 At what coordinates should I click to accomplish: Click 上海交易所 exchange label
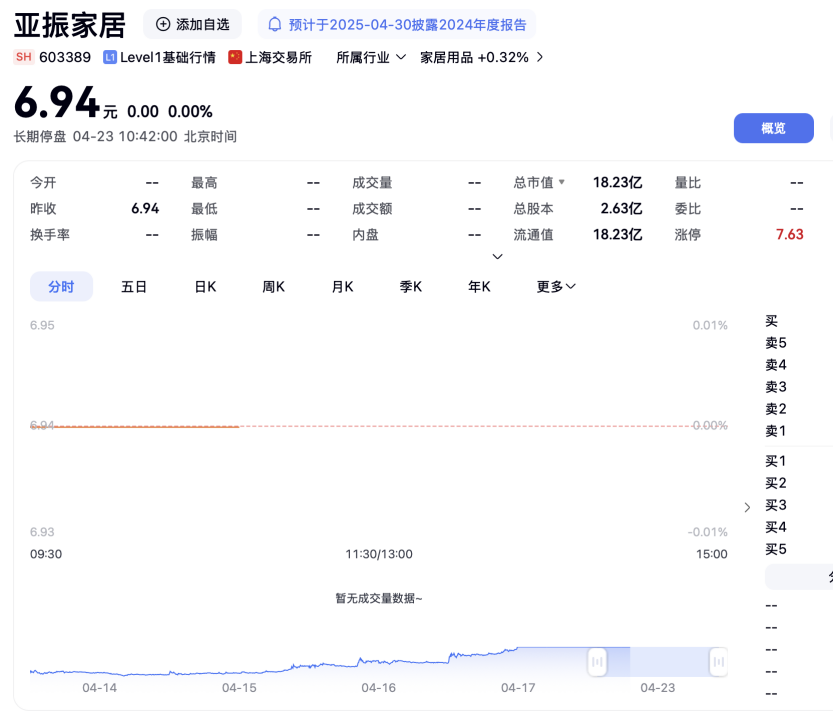pos(278,57)
